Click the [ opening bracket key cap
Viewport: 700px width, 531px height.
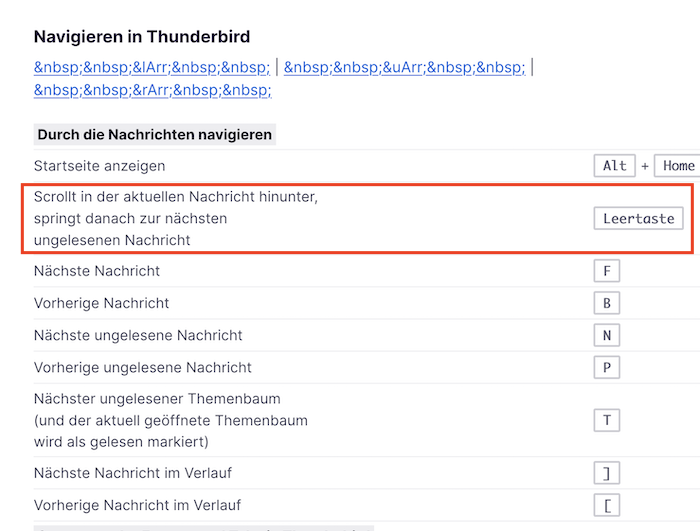click(606, 505)
